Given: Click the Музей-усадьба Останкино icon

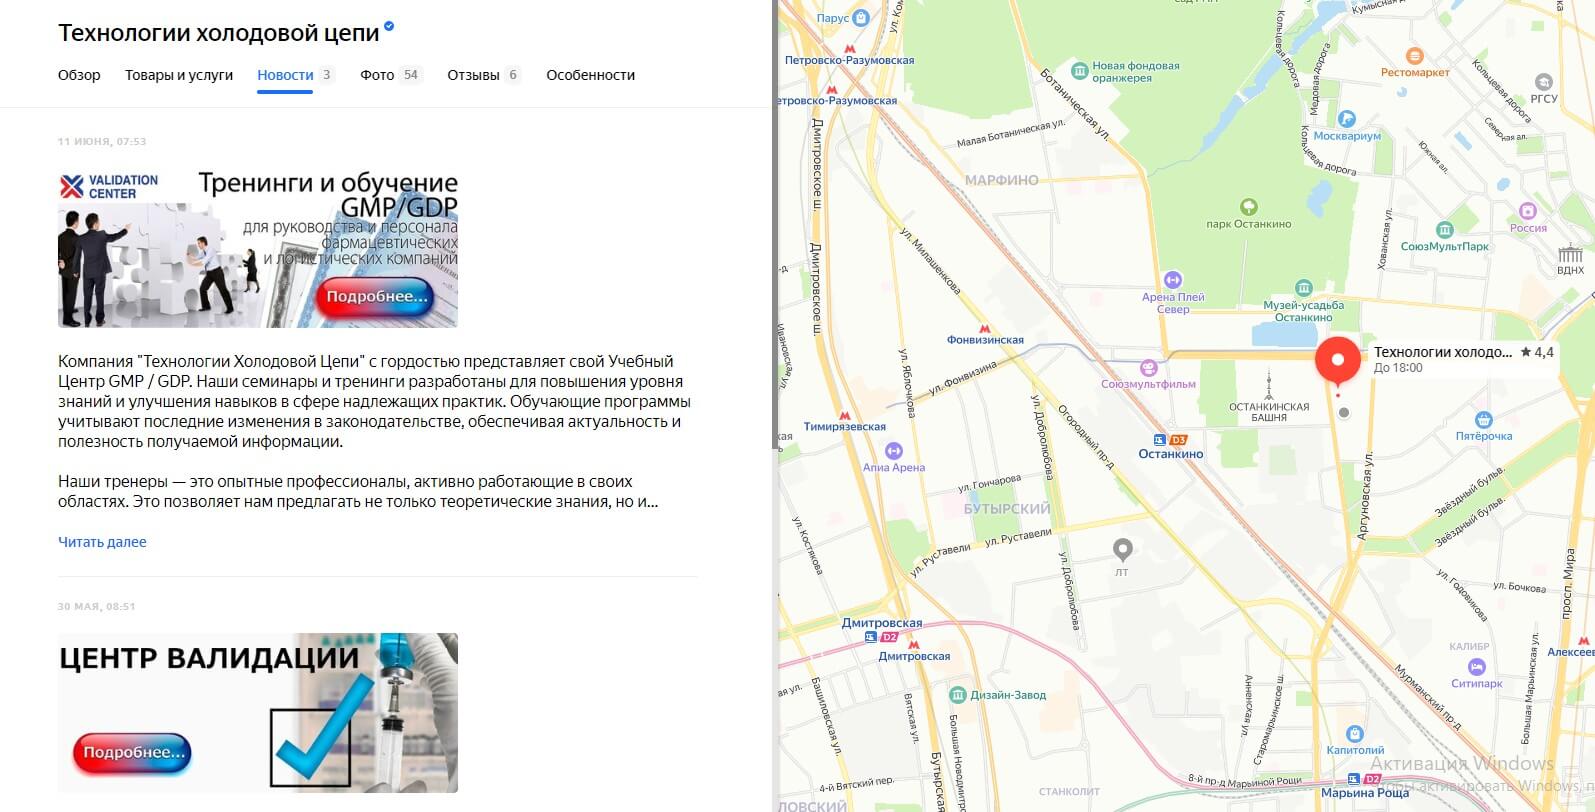Looking at the screenshot, I should [x=1303, y=288].
